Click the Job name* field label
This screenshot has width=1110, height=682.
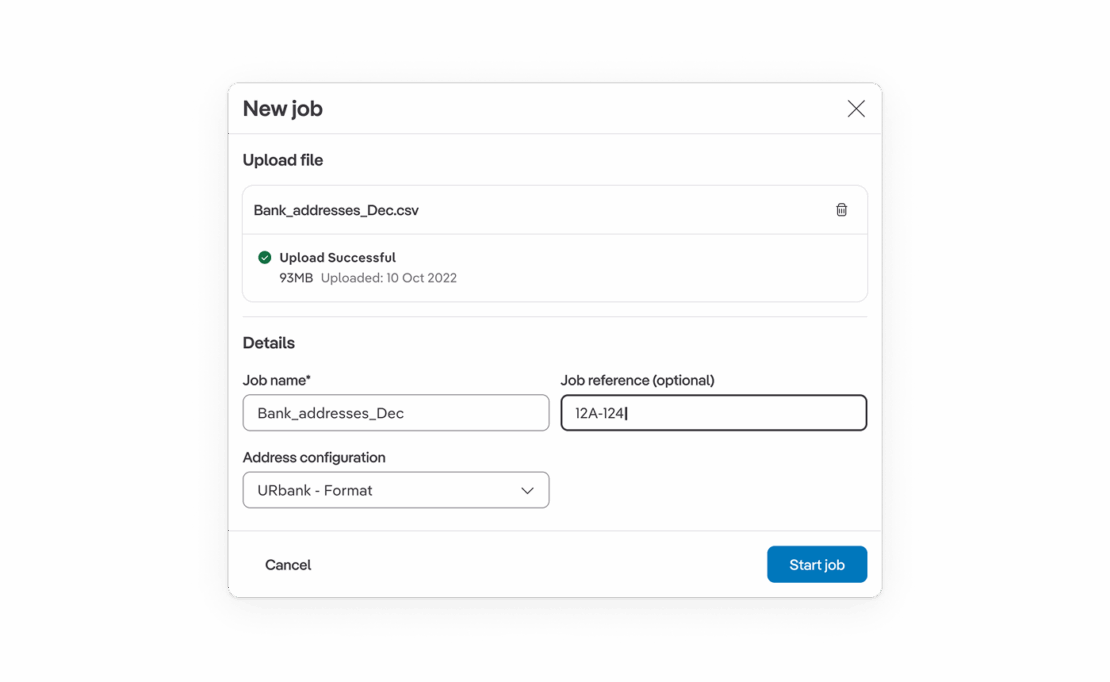coord(277,380)
